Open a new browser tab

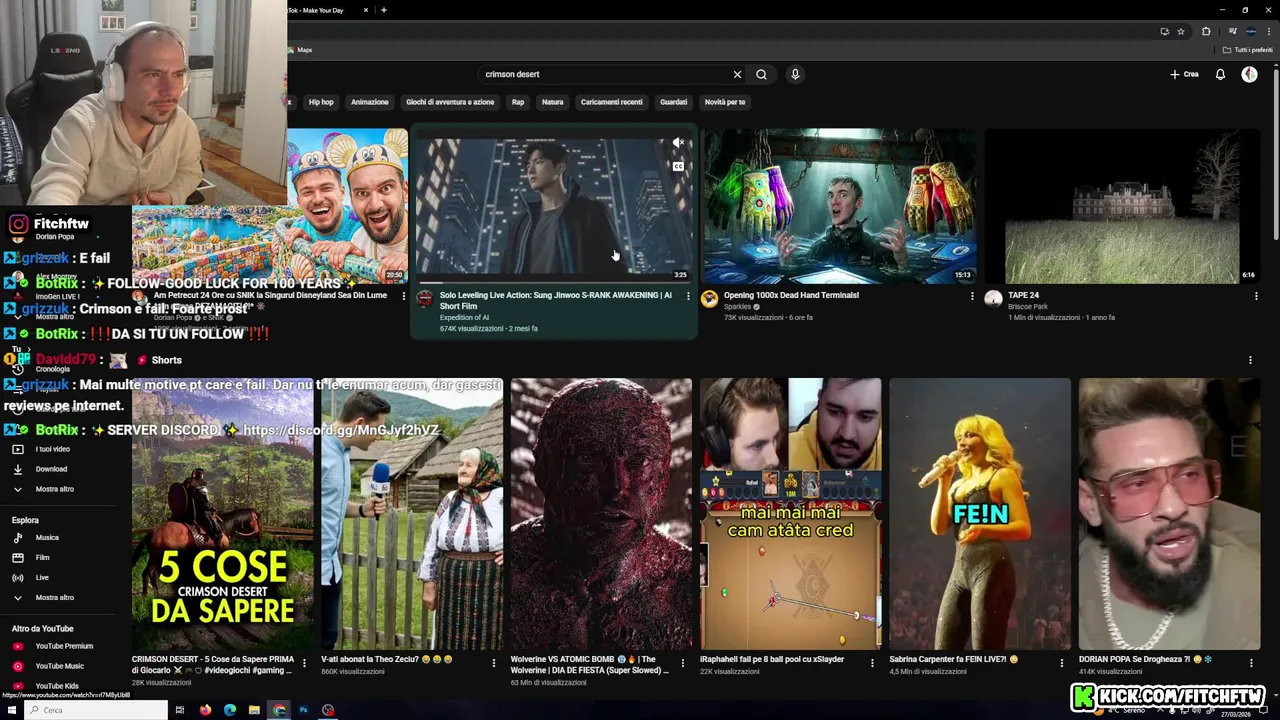tap(384, 10)
